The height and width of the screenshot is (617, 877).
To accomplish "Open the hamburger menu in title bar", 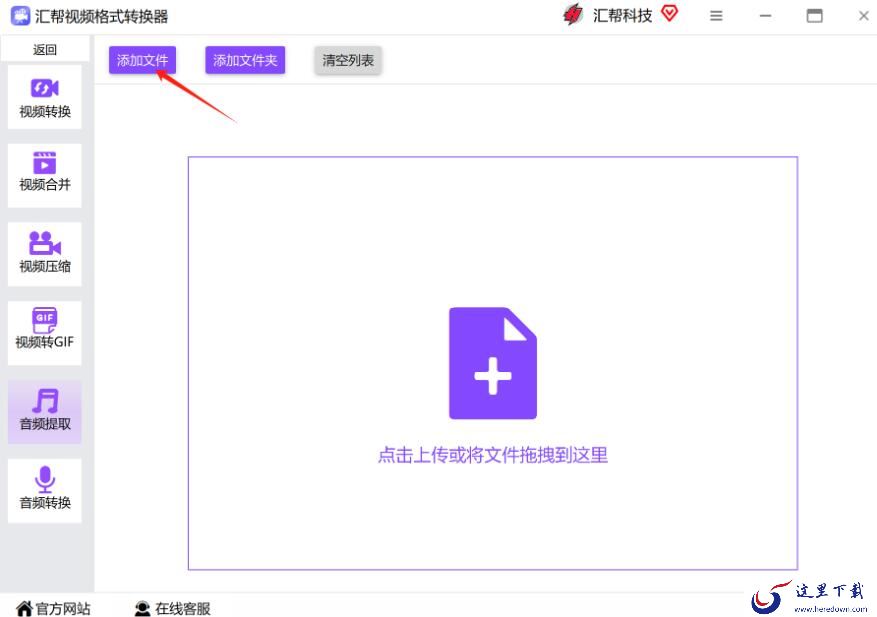I will pos(716,16).
